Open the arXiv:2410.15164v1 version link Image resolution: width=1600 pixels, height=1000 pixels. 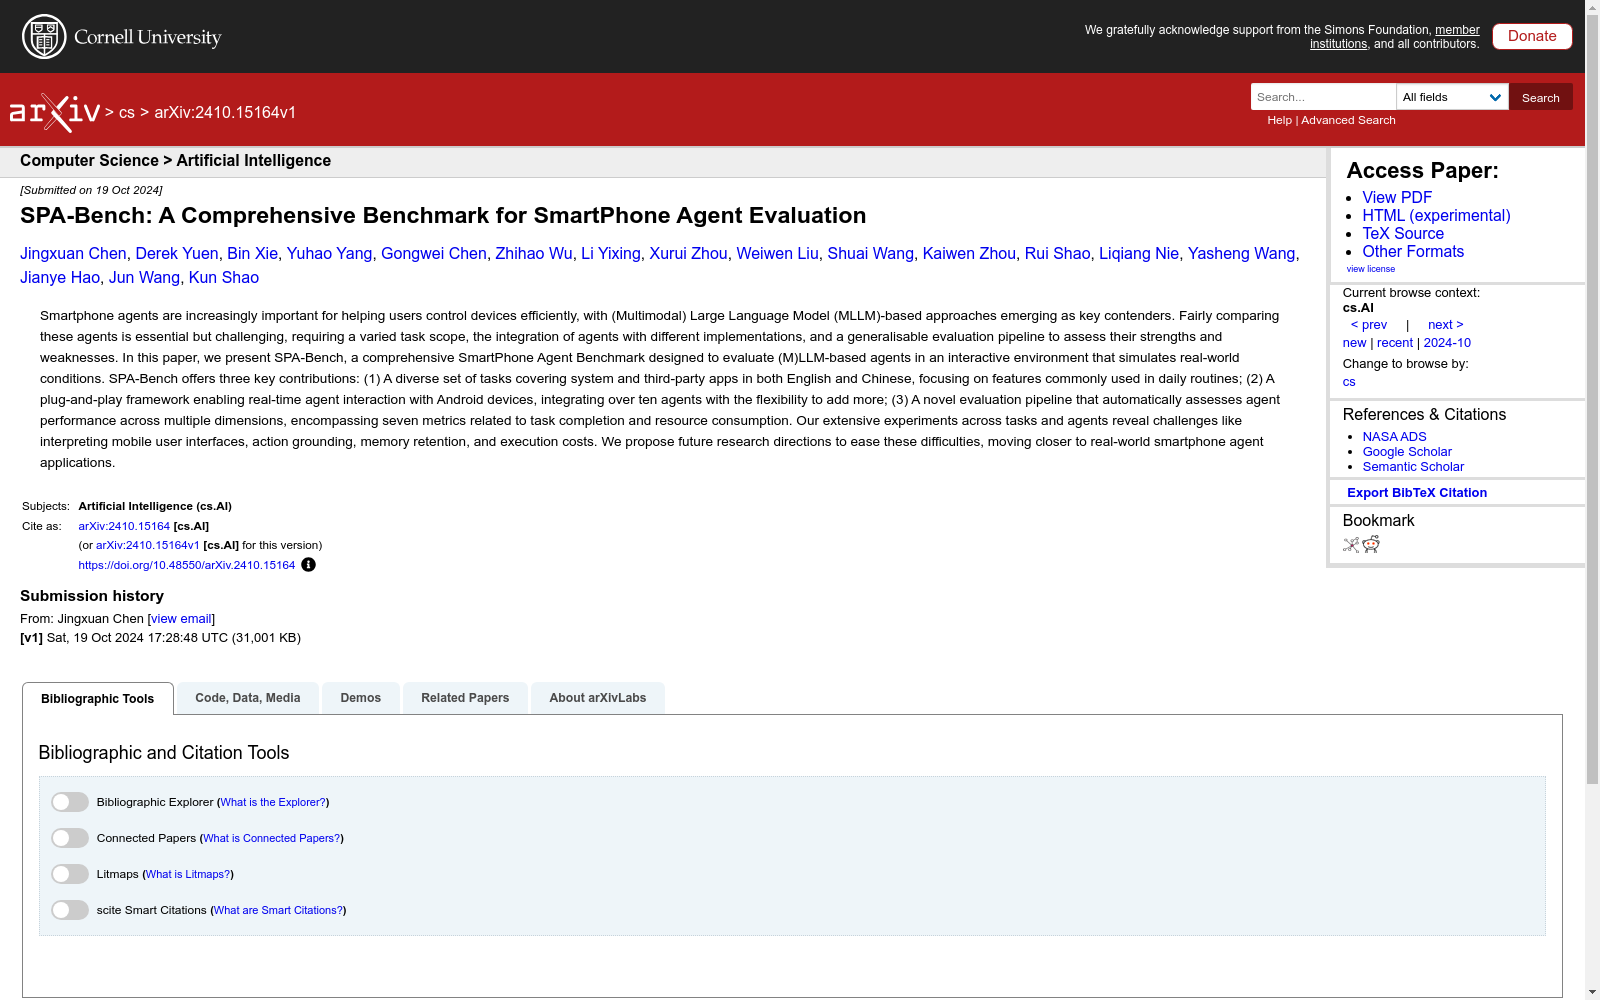point(148,545)
